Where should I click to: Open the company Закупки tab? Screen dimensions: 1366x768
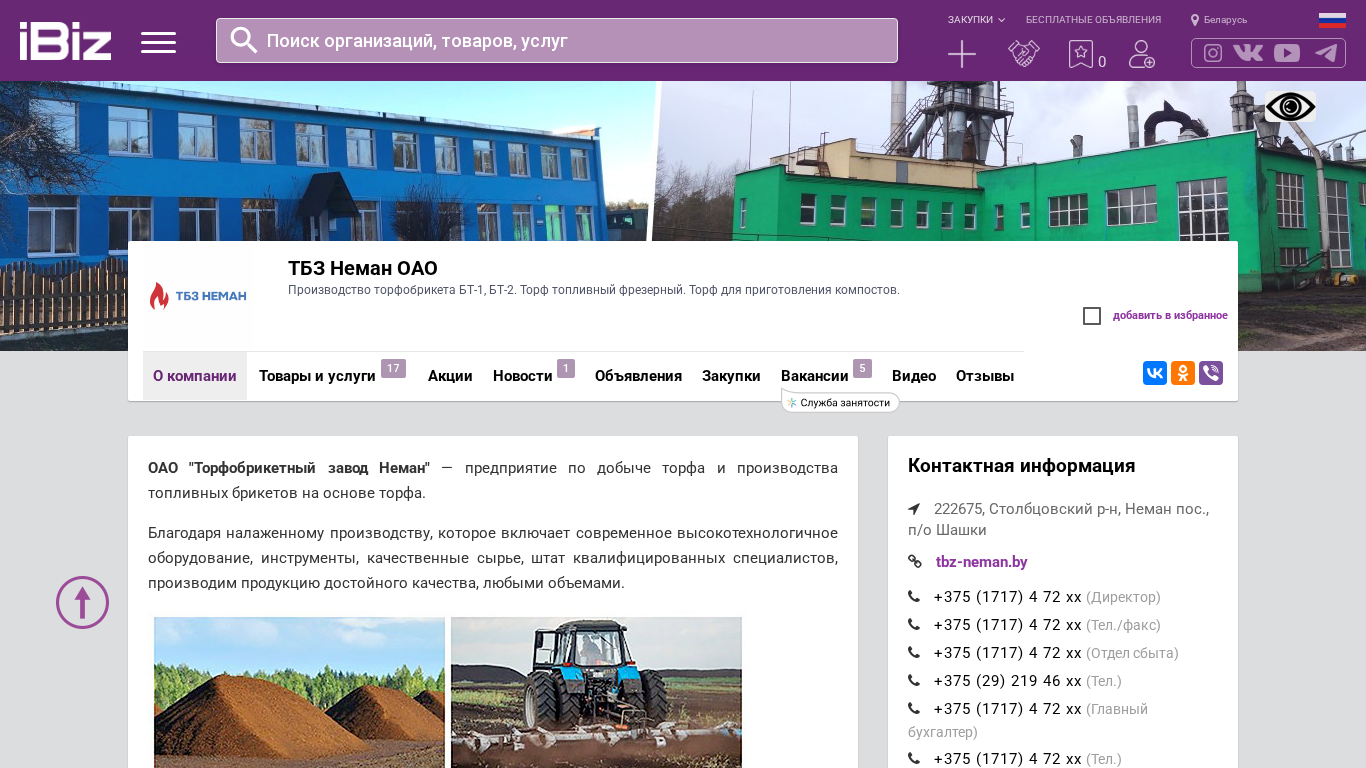coord(731,376)
